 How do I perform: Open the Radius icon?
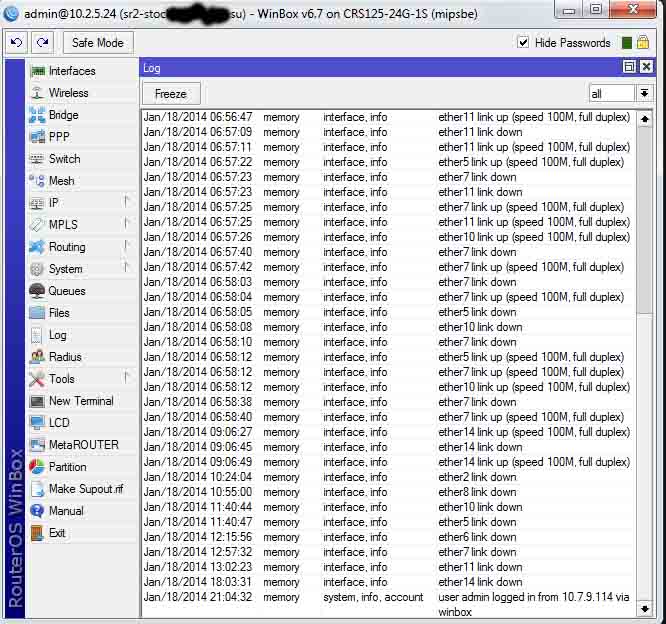(37, 357)
